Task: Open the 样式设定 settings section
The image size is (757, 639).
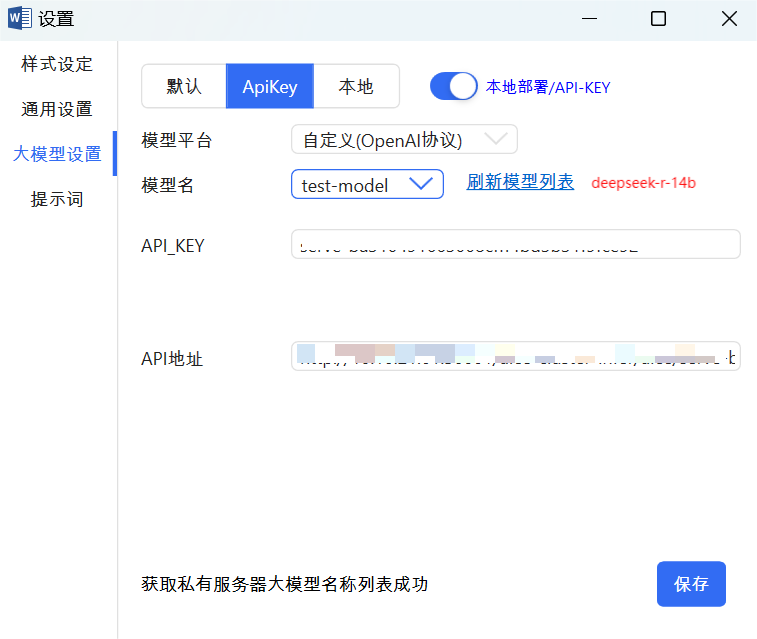Action: click(57, 64)
